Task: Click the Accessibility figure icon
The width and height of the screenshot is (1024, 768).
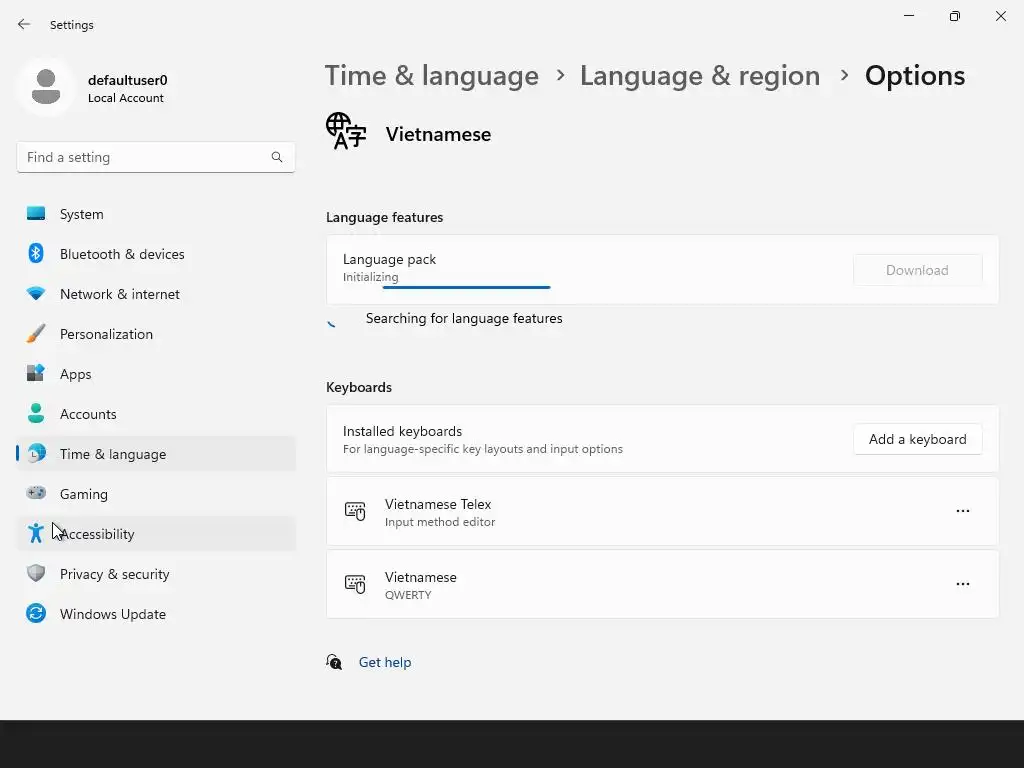Action: (x=36, y=533)
